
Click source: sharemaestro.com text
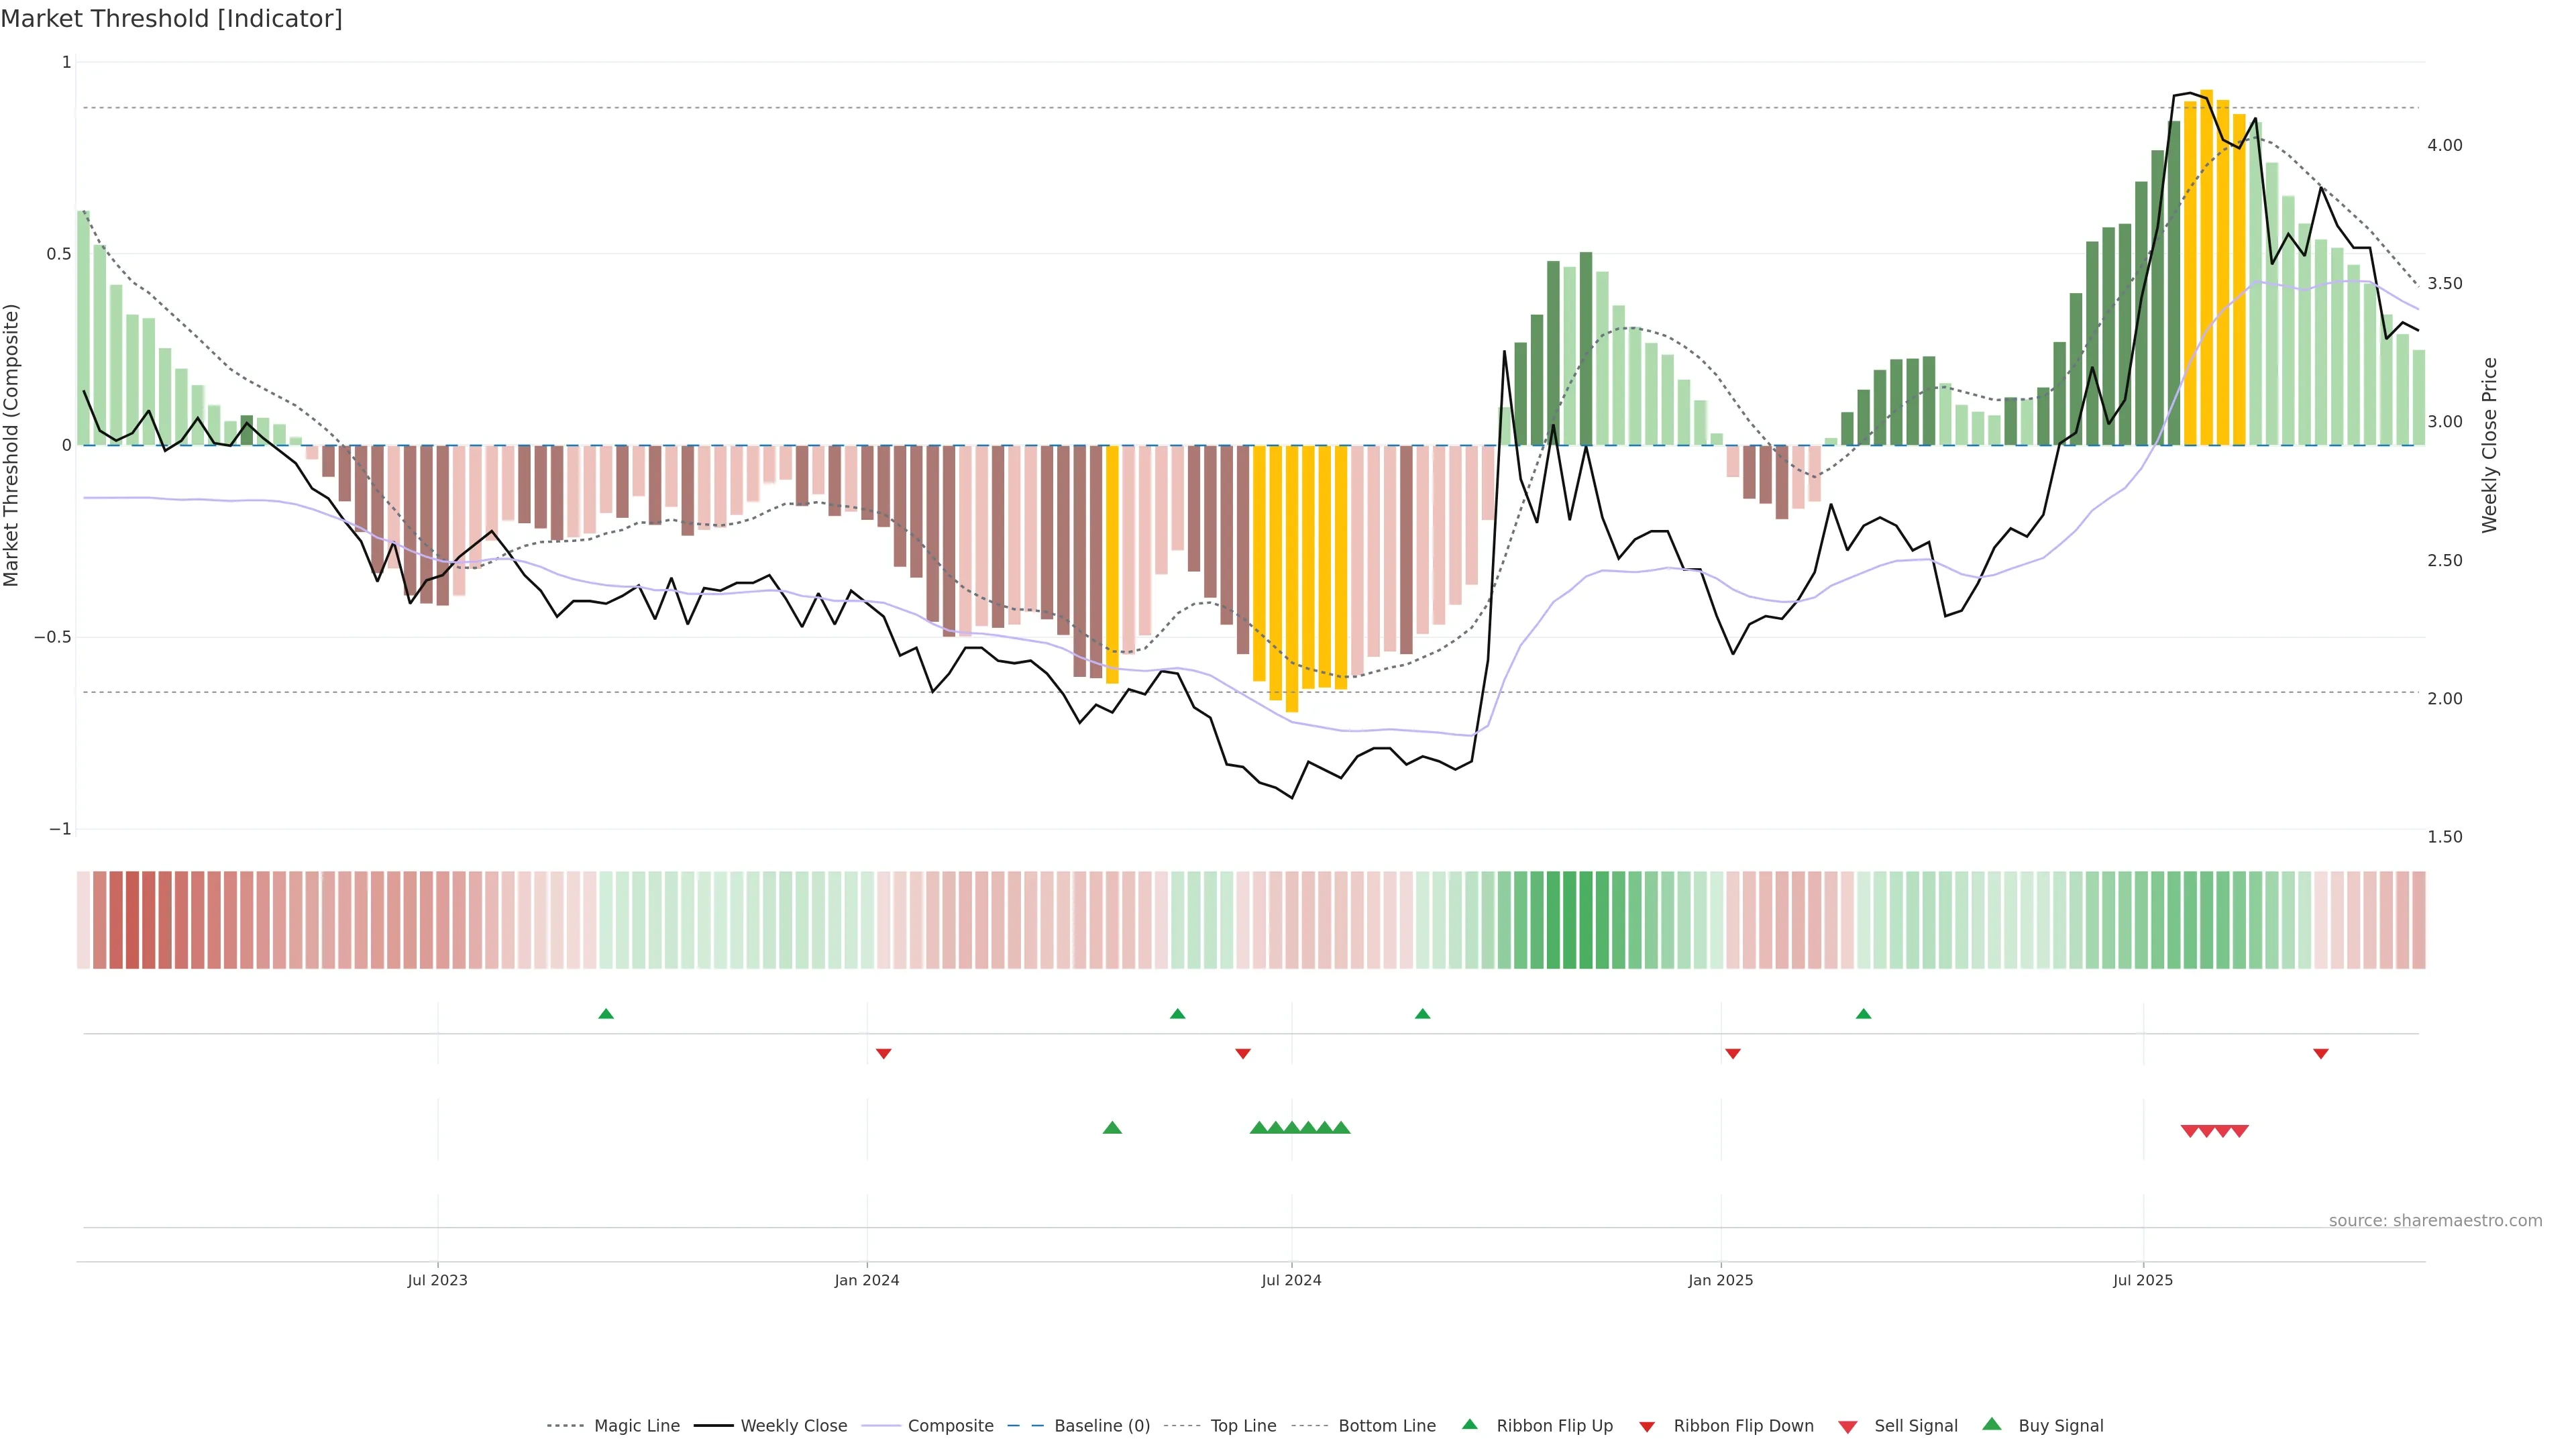coord(2435,1221)
